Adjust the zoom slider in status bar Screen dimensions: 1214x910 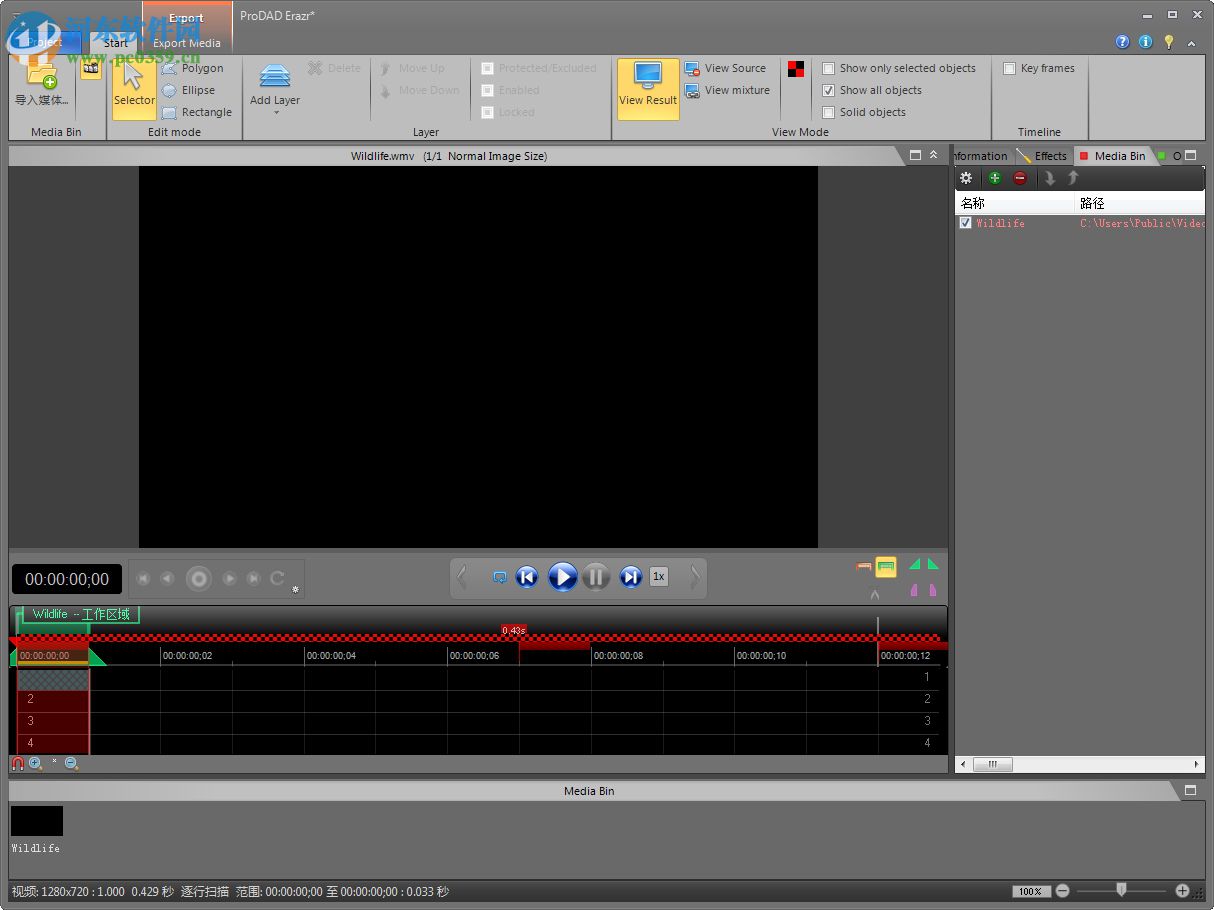tap(1121, 890)
